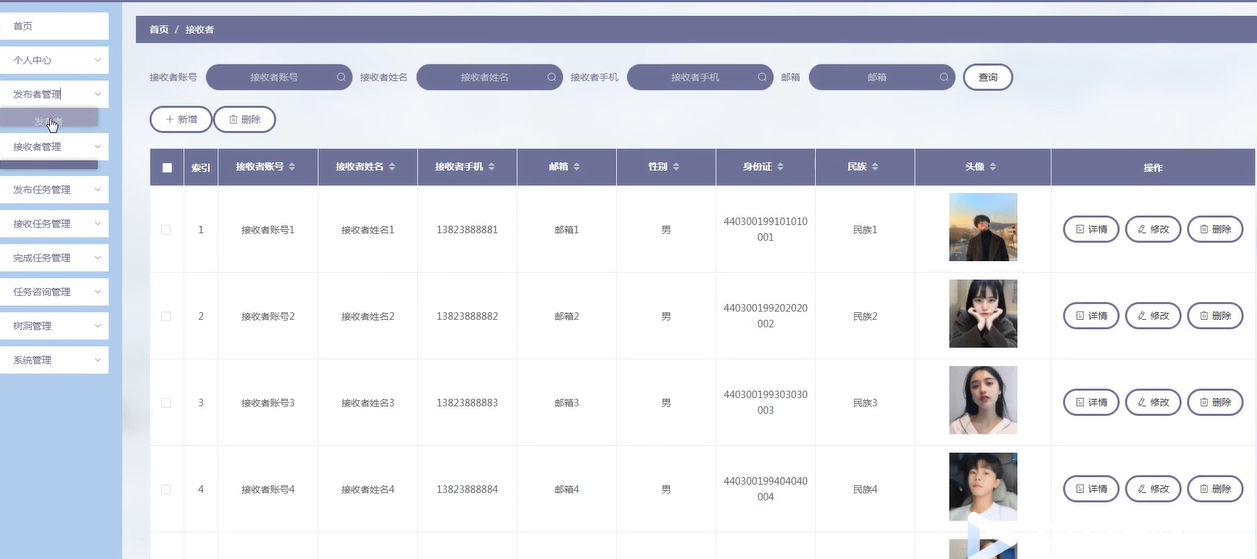Focus the 接收者姓名 search input
This screenshot has width=1257, height=559.
(489, 77)
